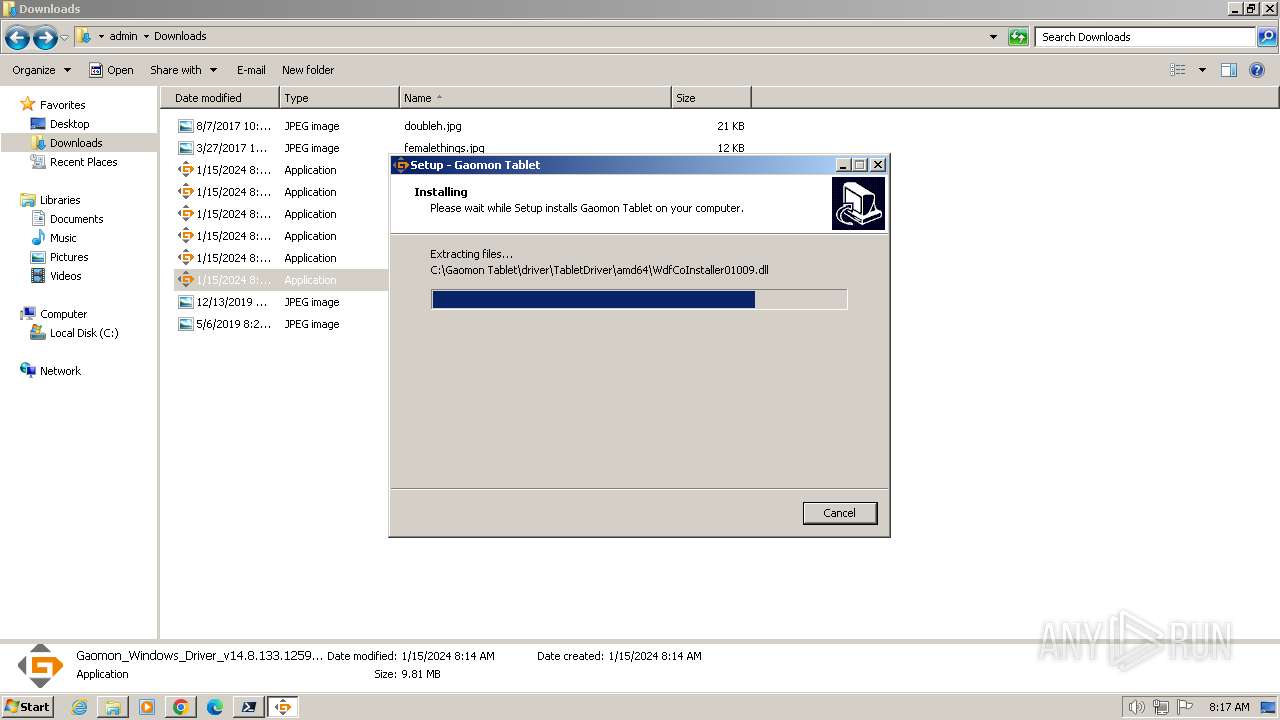Screen dimensions: 1280x720
Task: Select Downloads in navigation pane
Action: (x=76, y=143)
